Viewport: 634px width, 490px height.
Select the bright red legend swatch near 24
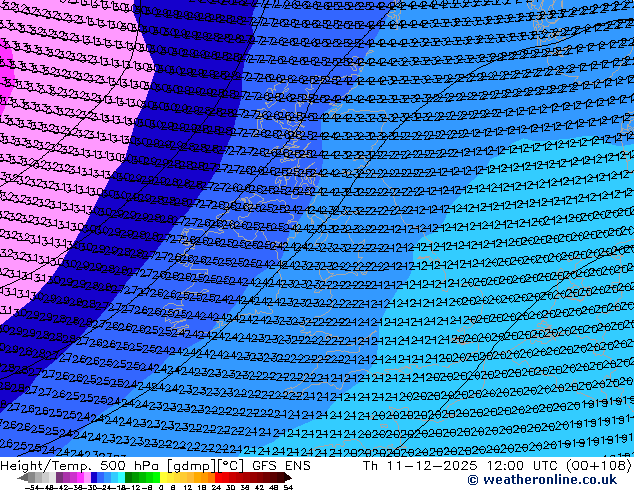(x=218, y=477)
